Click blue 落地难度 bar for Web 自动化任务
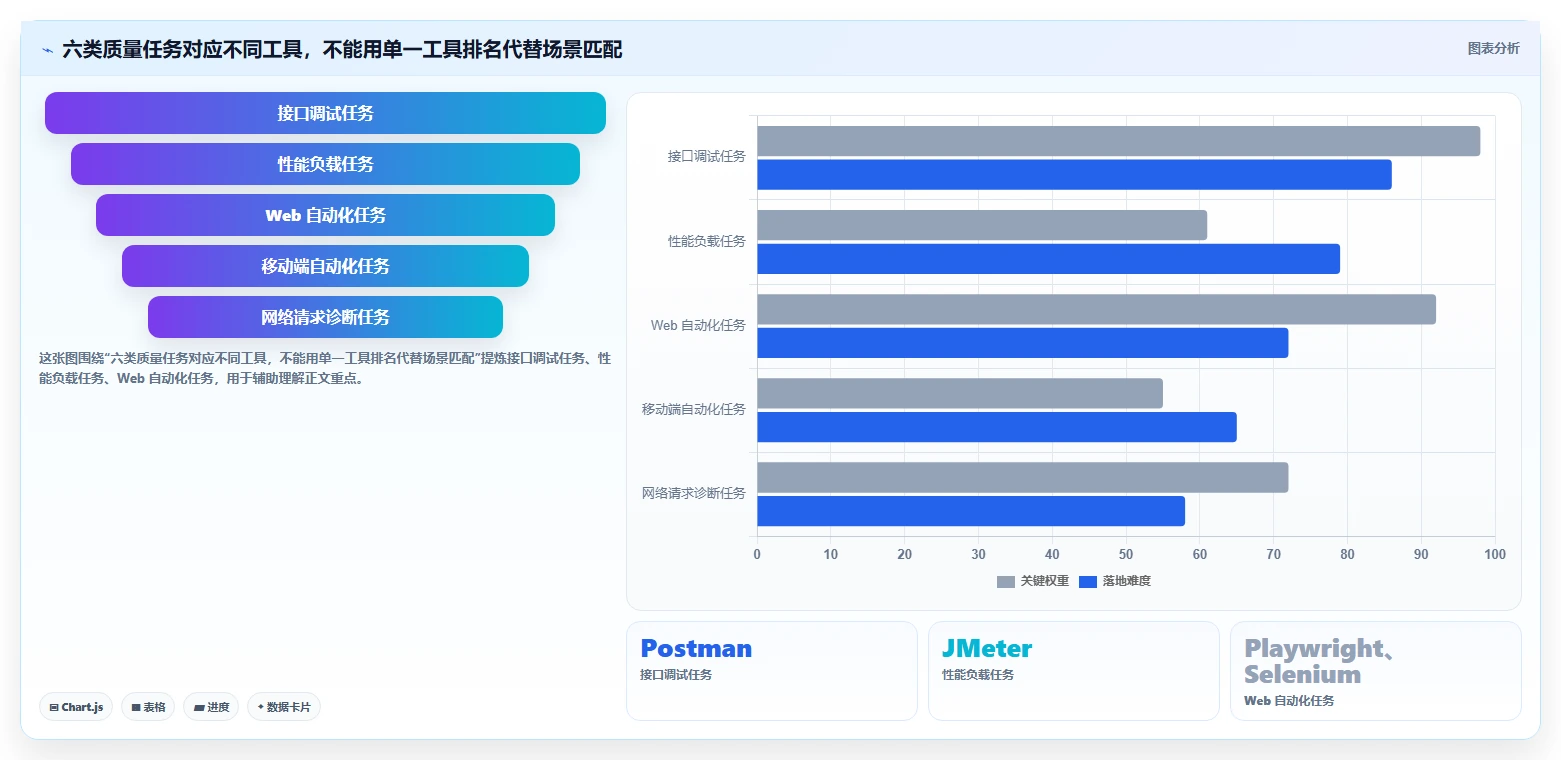The image size is (1561, 760). (1022, 343)
